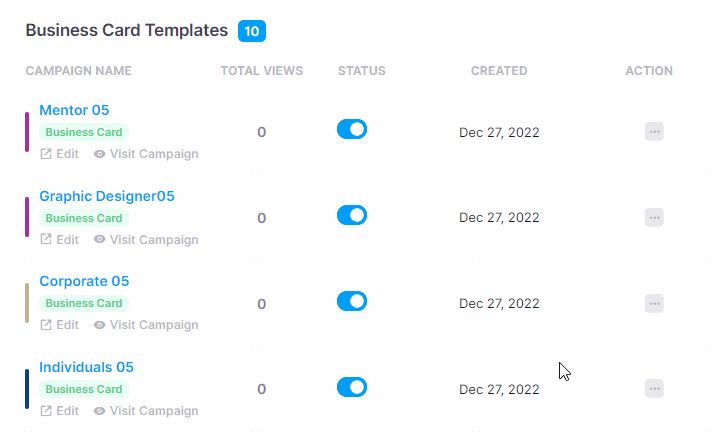725x433 pixels.
Task: Click the eye icon under Mentor 05
Action: pos(99,154)
